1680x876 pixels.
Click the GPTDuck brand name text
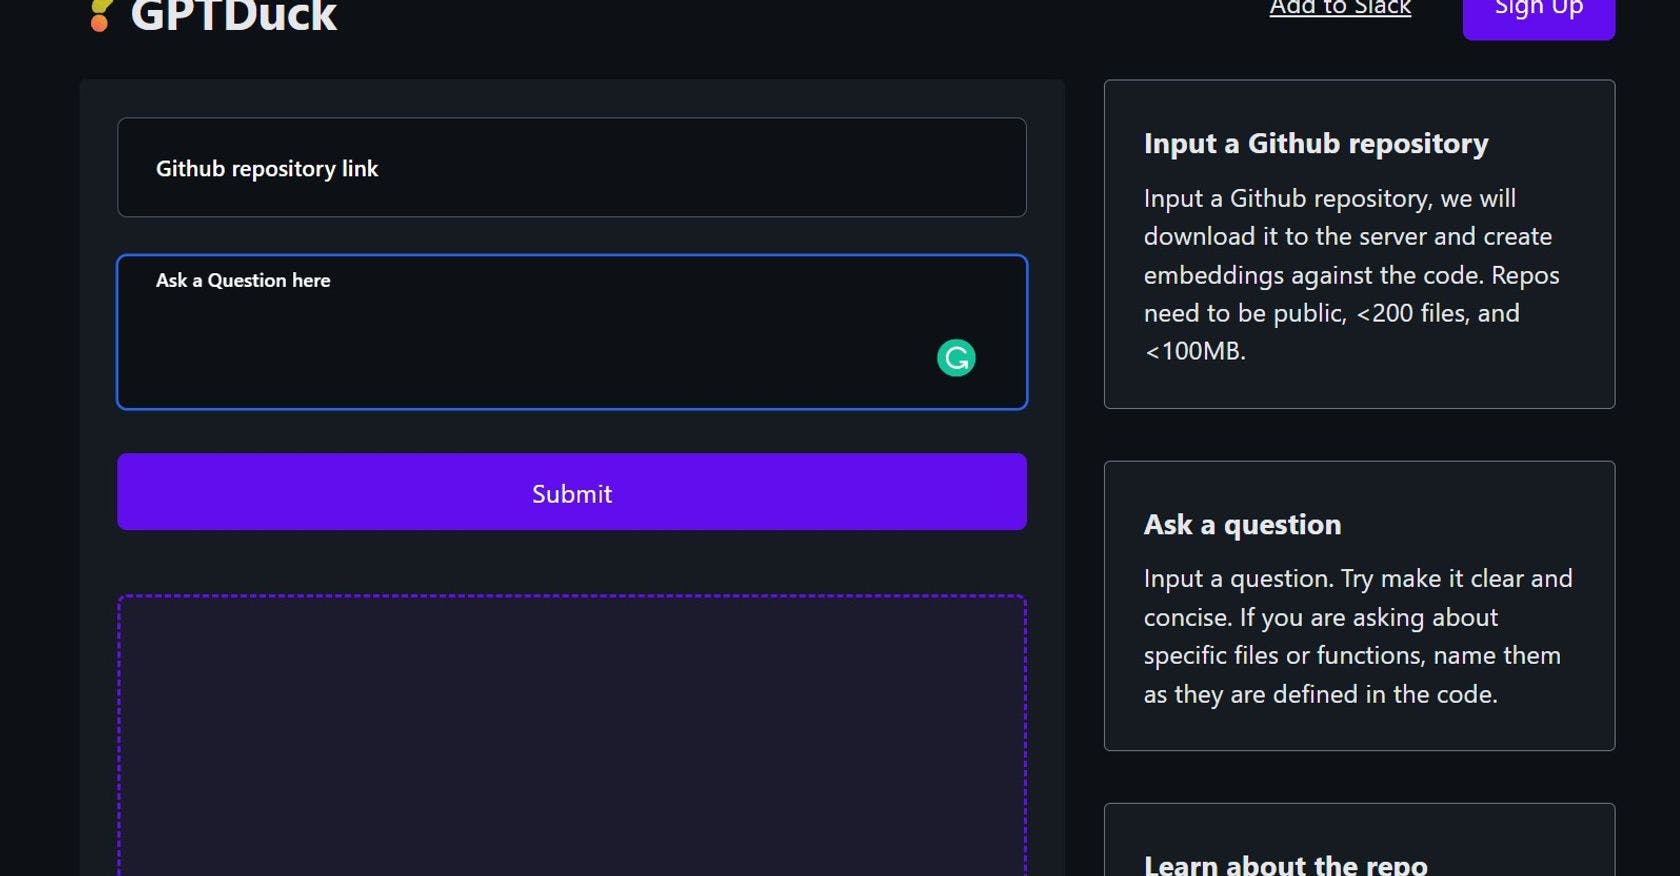[234, 16]
